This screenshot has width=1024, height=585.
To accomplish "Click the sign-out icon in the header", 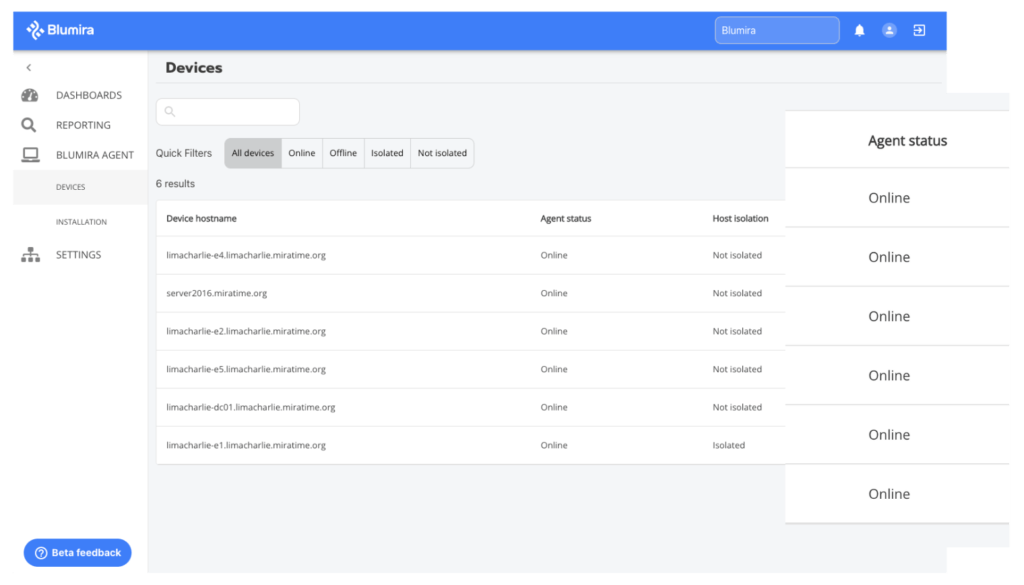I will [x=919, y=30].
